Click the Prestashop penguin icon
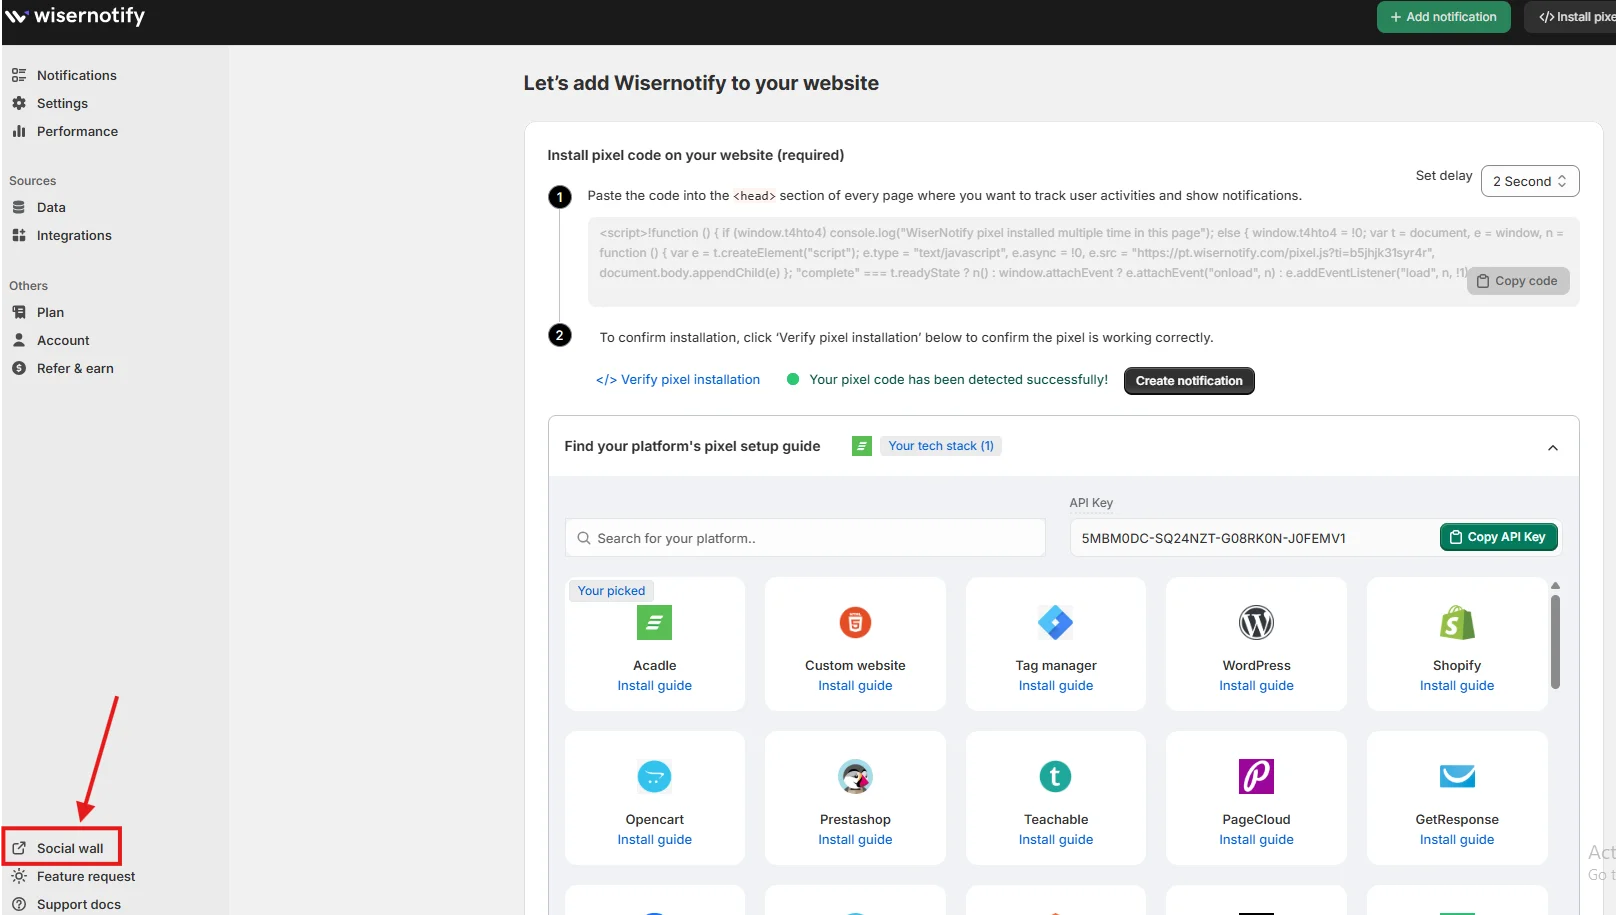Viewport: 1616px width, 915px height. point(855,777)
